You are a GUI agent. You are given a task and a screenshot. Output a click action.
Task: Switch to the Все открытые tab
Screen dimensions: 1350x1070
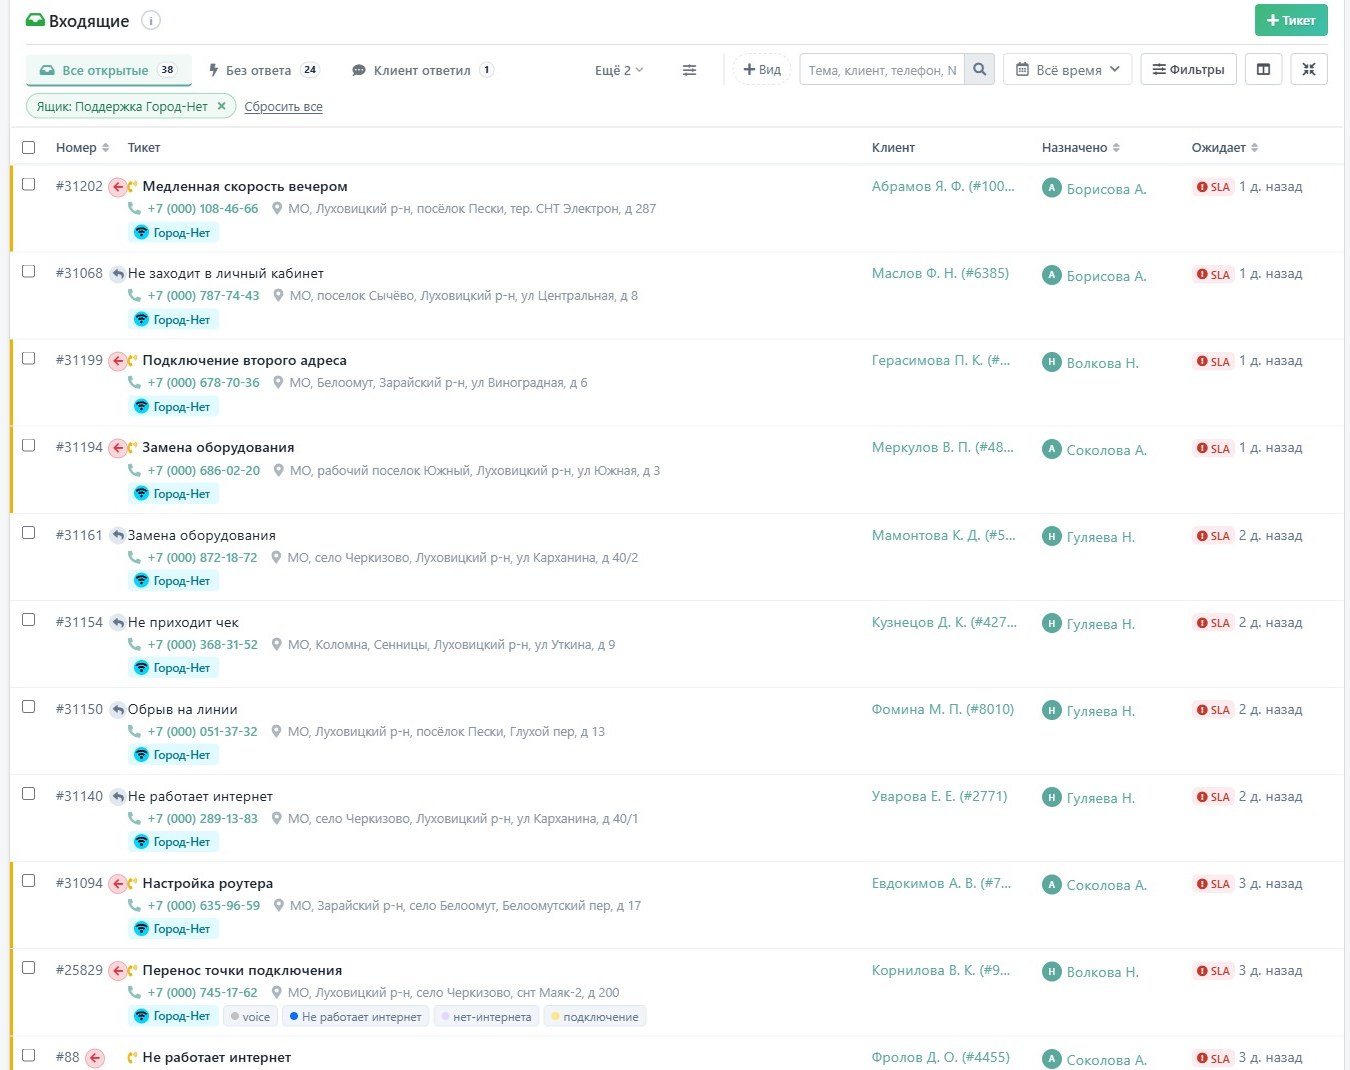(x=108, y=70)
